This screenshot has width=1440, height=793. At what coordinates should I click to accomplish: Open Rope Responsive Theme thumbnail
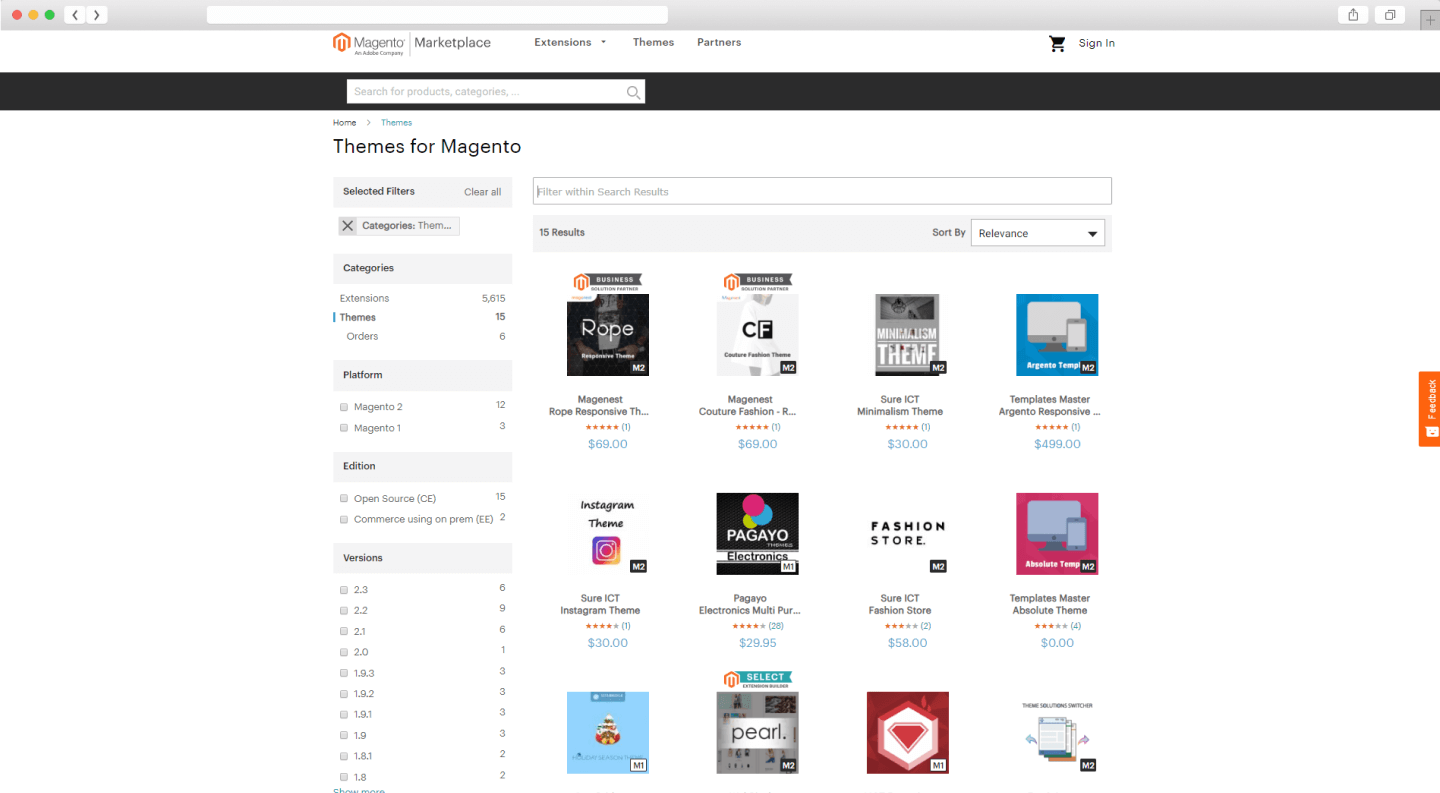[x=608, y=334]
